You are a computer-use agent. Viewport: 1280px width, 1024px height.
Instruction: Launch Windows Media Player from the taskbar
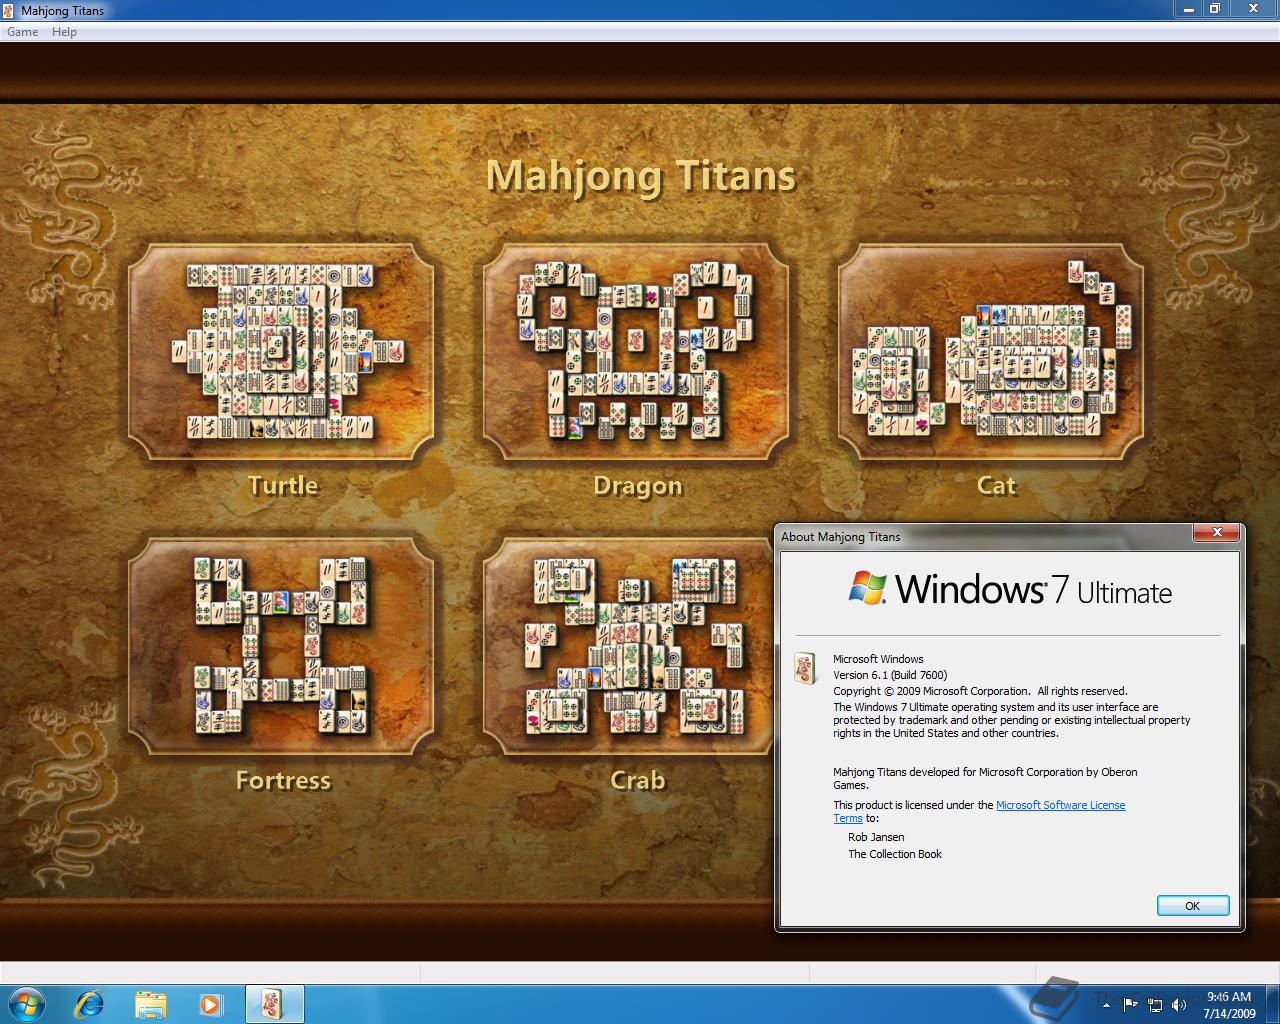pyautogui.click(x=210, y=1003)
